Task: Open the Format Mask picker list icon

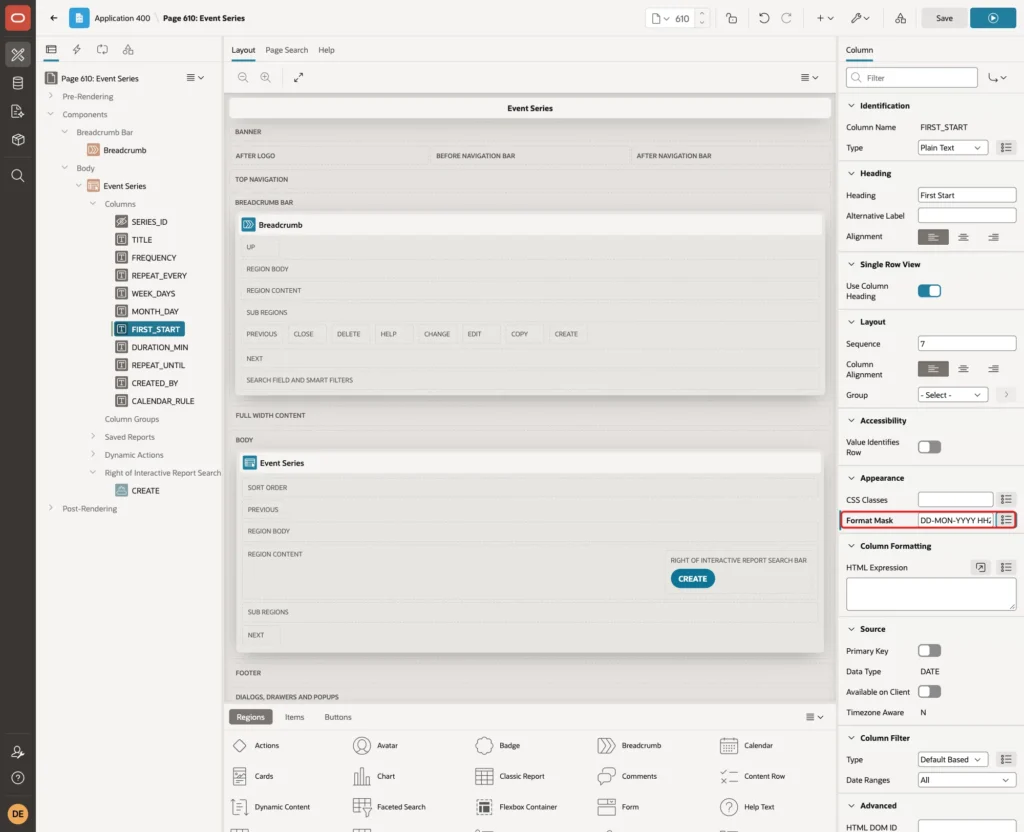Action: click(1006, 520)
